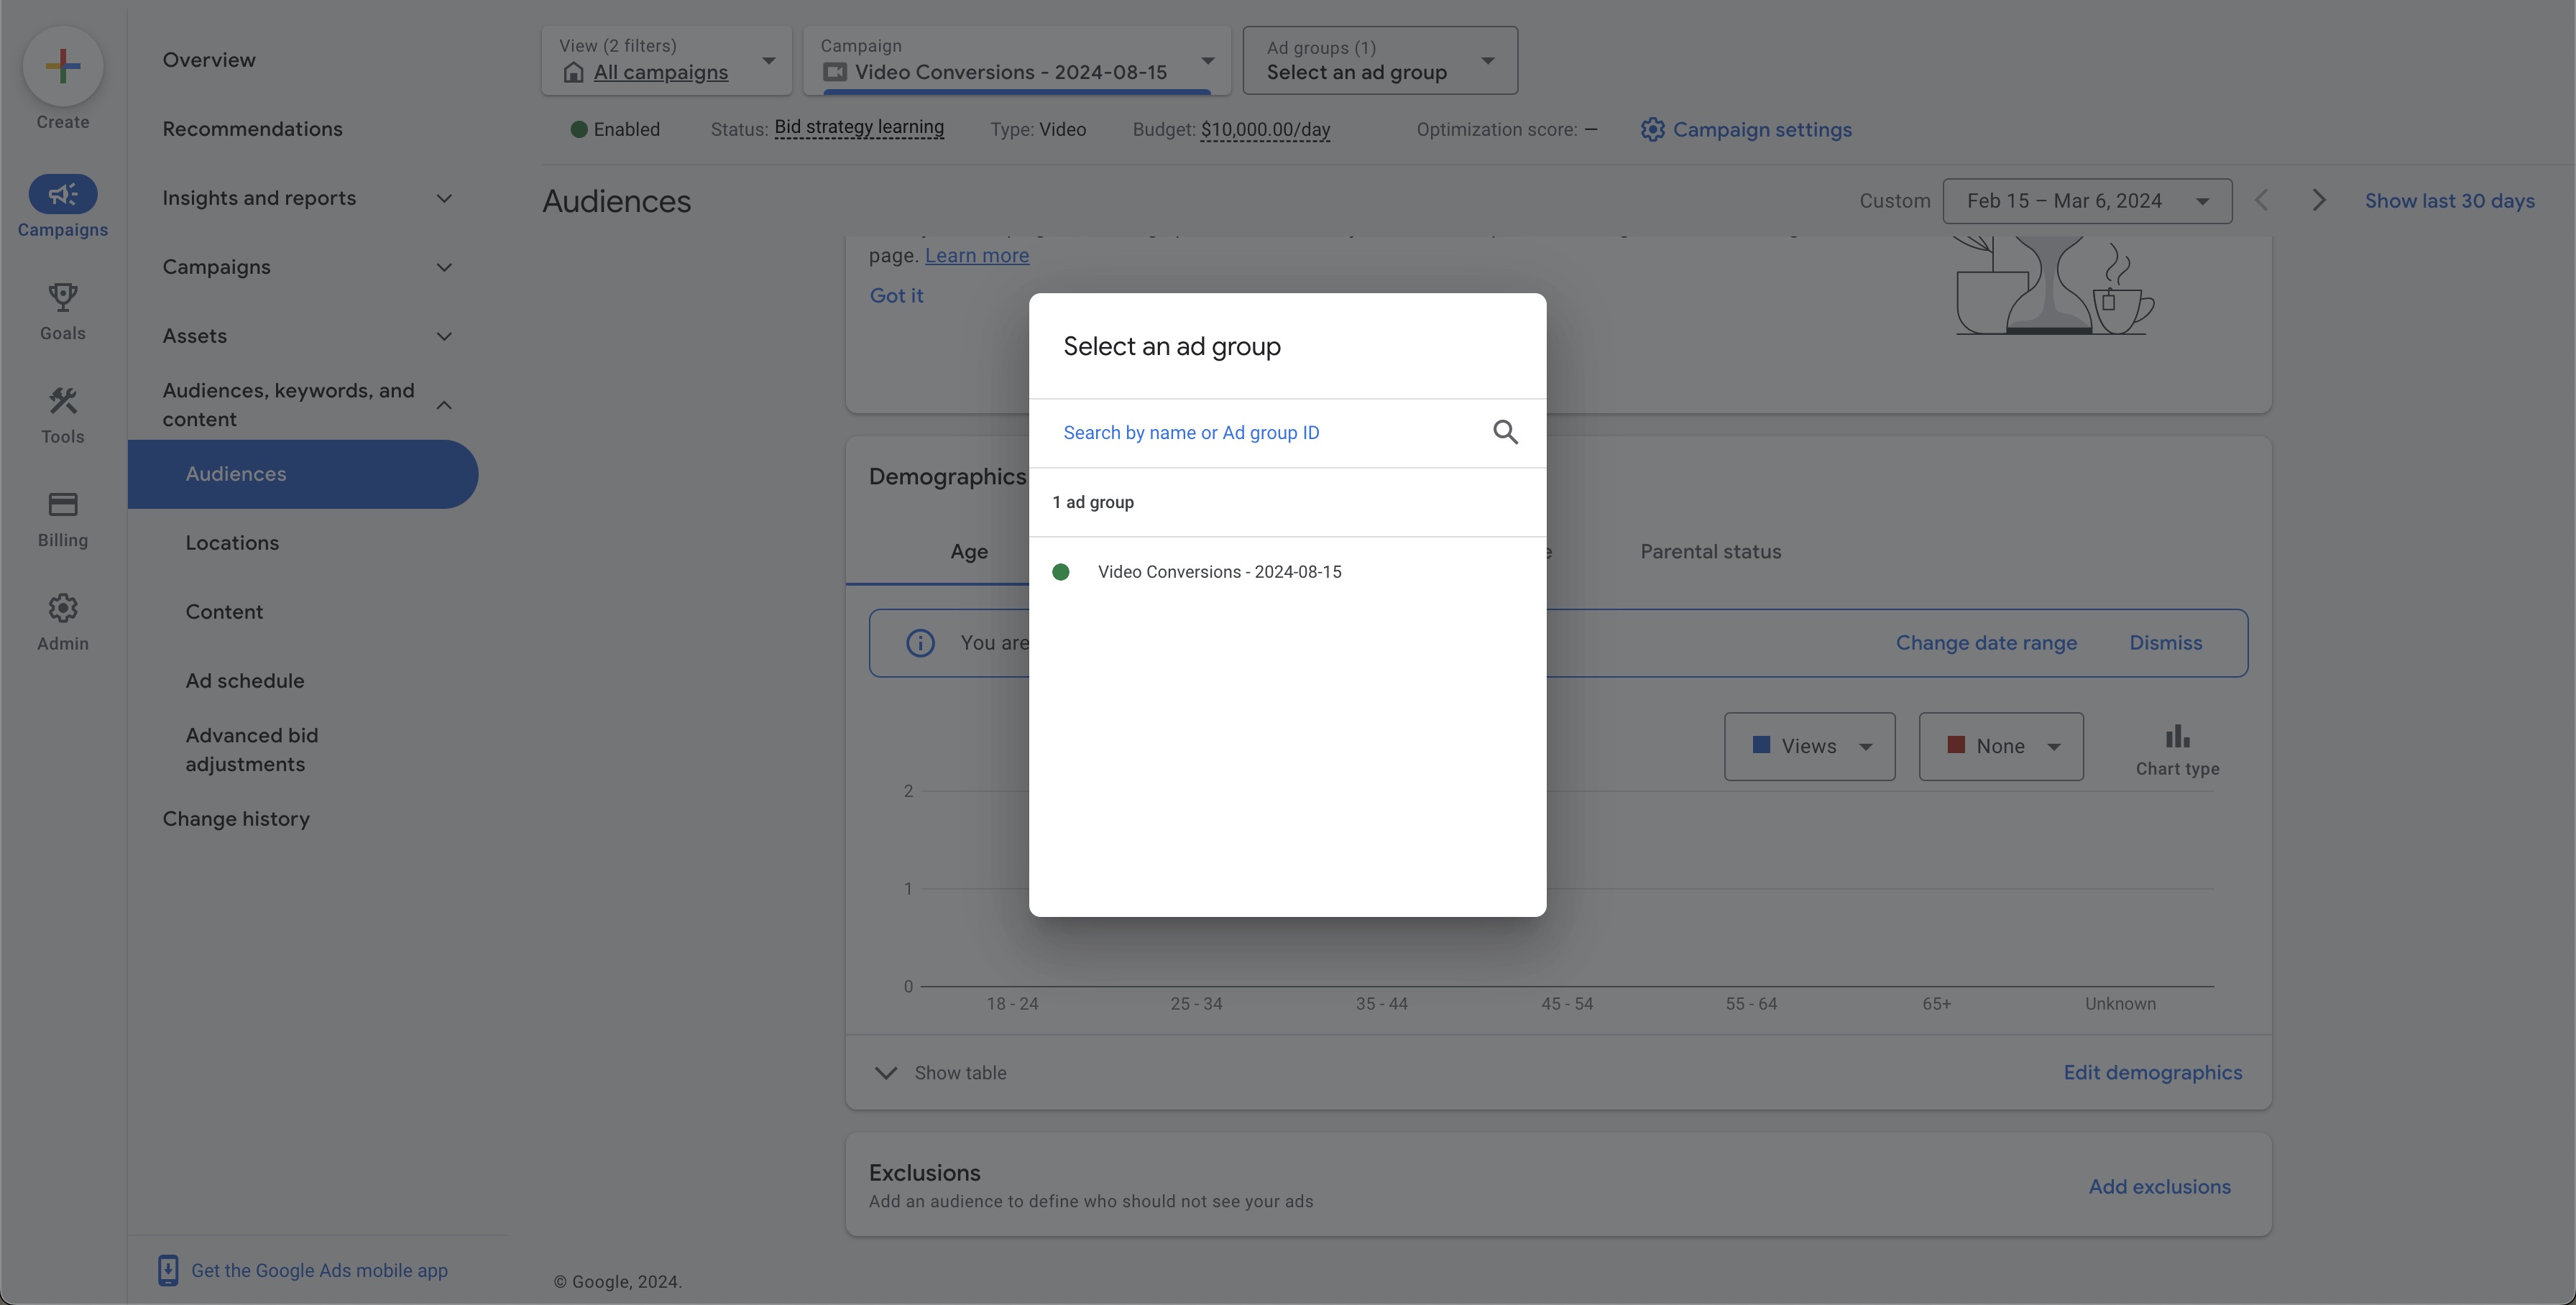This screenshot has width=2576, height=1305.
Task: Open the Views metric dropdown
Action: (1808, 747)
